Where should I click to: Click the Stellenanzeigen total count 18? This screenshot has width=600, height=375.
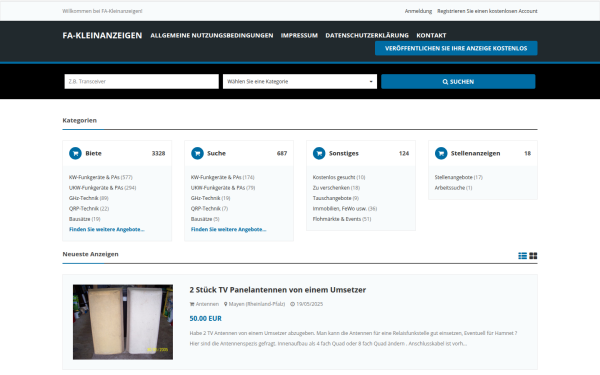click(528, 153)
